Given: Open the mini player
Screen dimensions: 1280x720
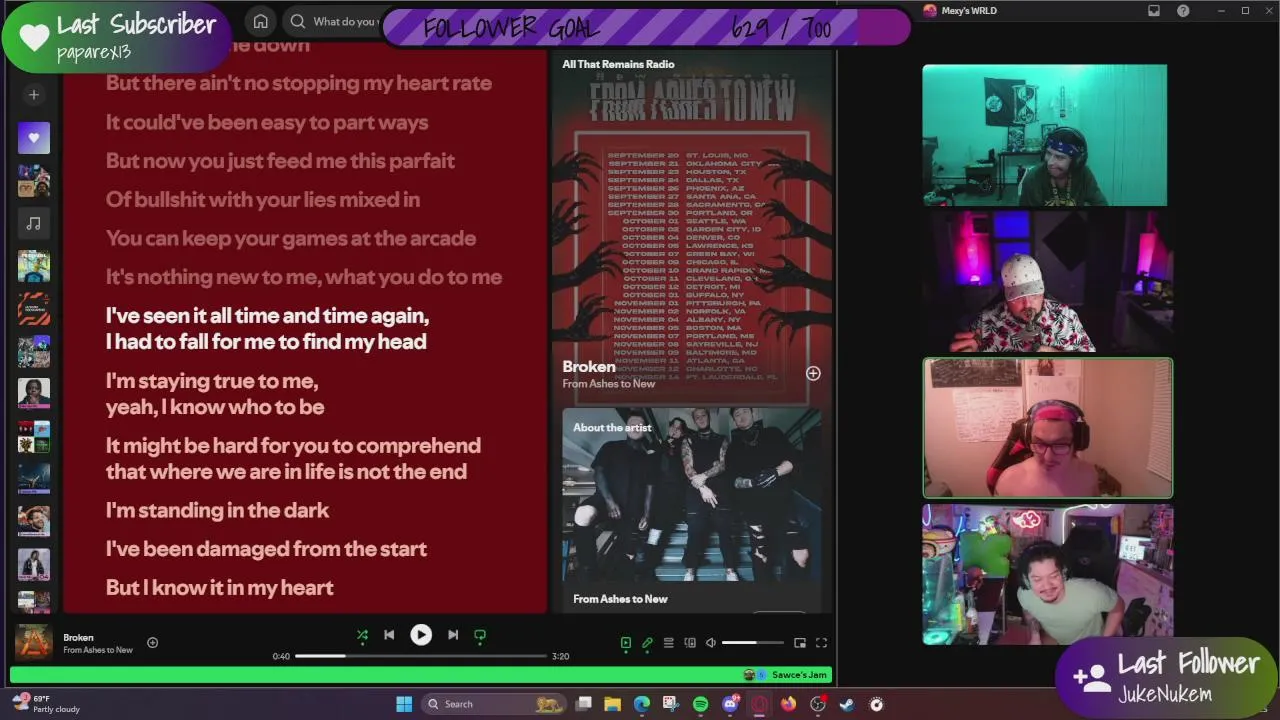Looking at the screenshot, I should click(x=800, y=643).
